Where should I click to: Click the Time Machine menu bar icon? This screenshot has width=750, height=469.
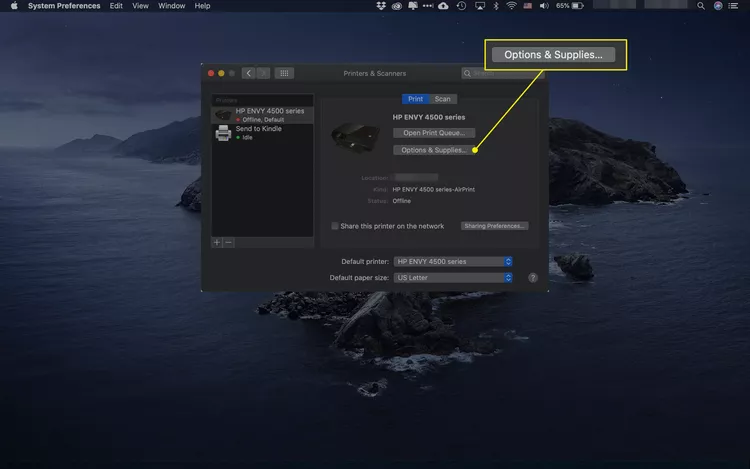click(x=461, y=6)
